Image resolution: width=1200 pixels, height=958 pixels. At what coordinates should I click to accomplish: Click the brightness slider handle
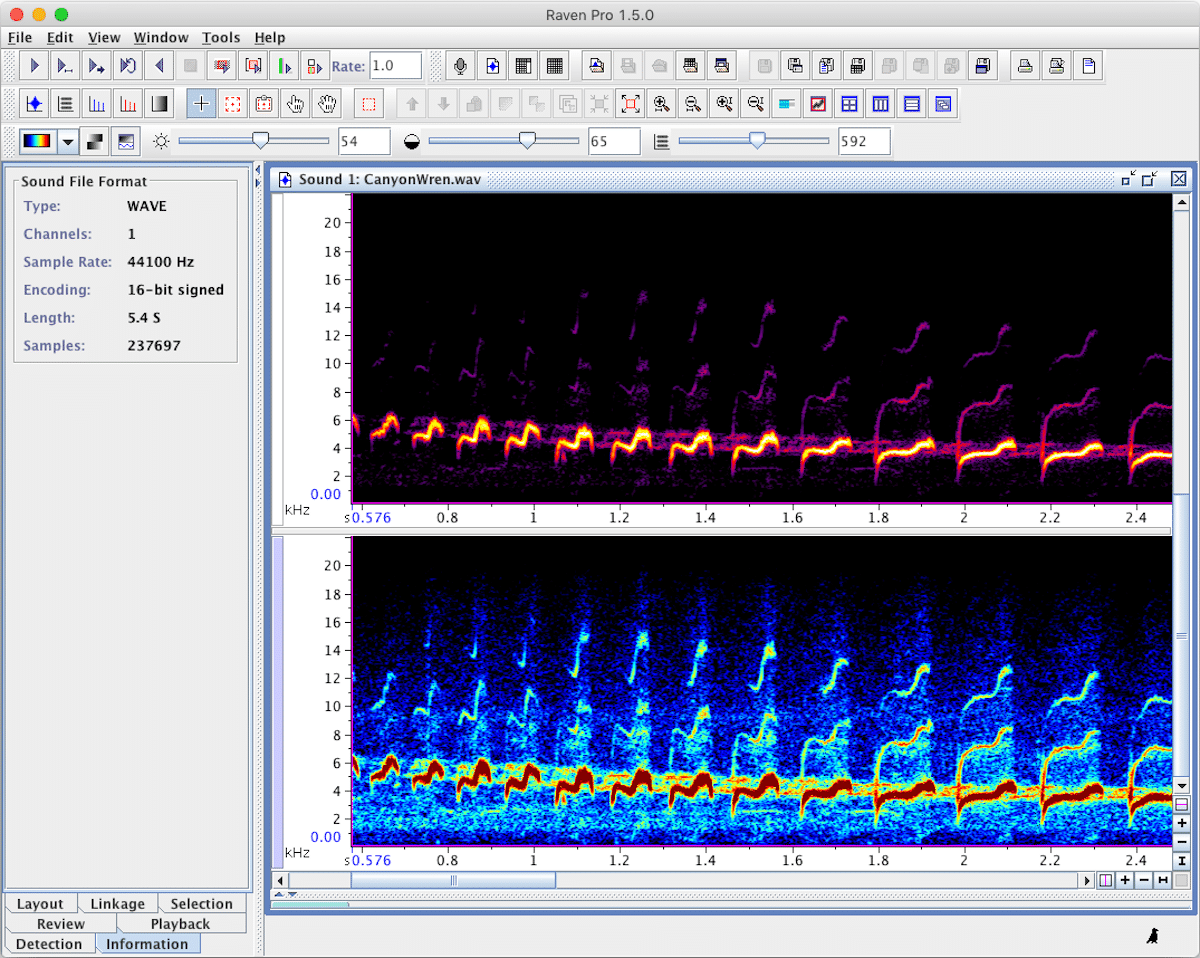260,141
